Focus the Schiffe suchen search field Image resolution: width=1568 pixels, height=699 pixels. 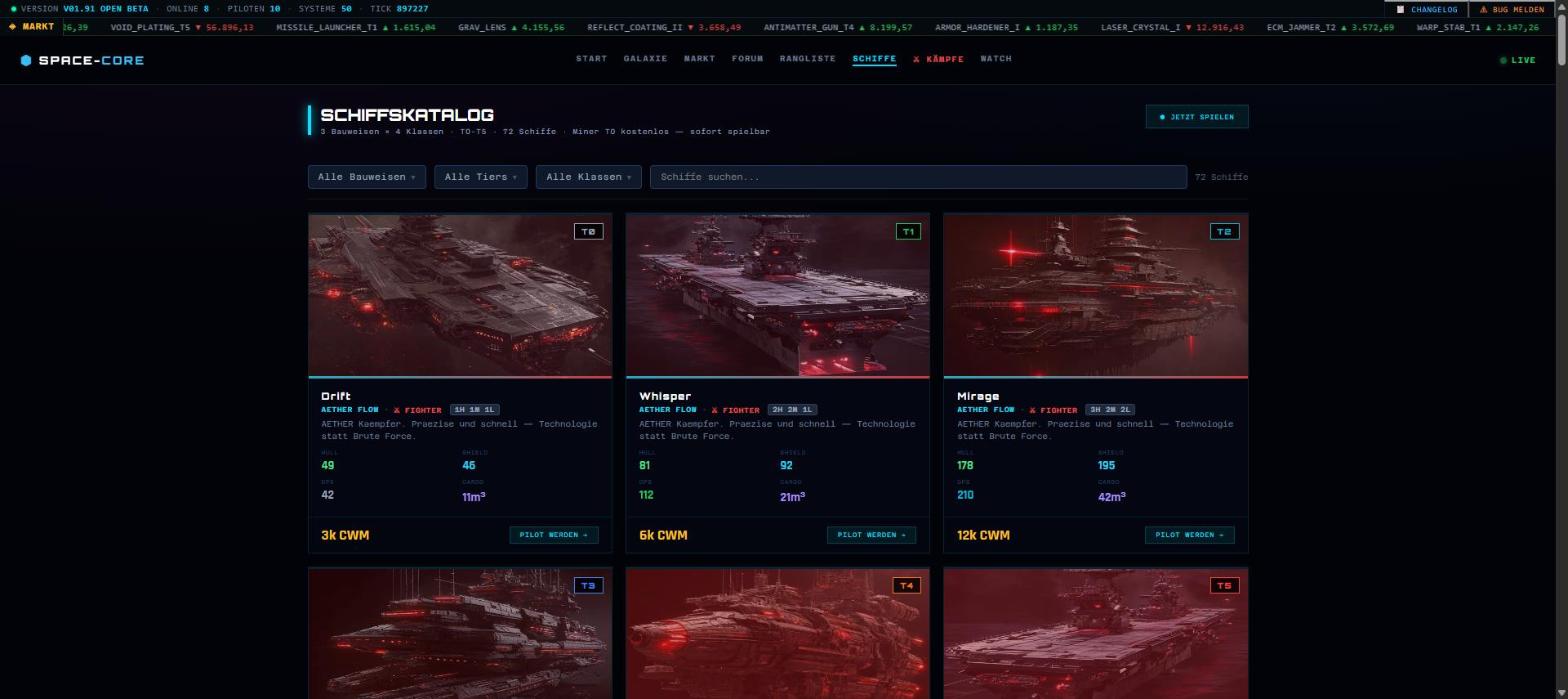click(x=918, y=177)
